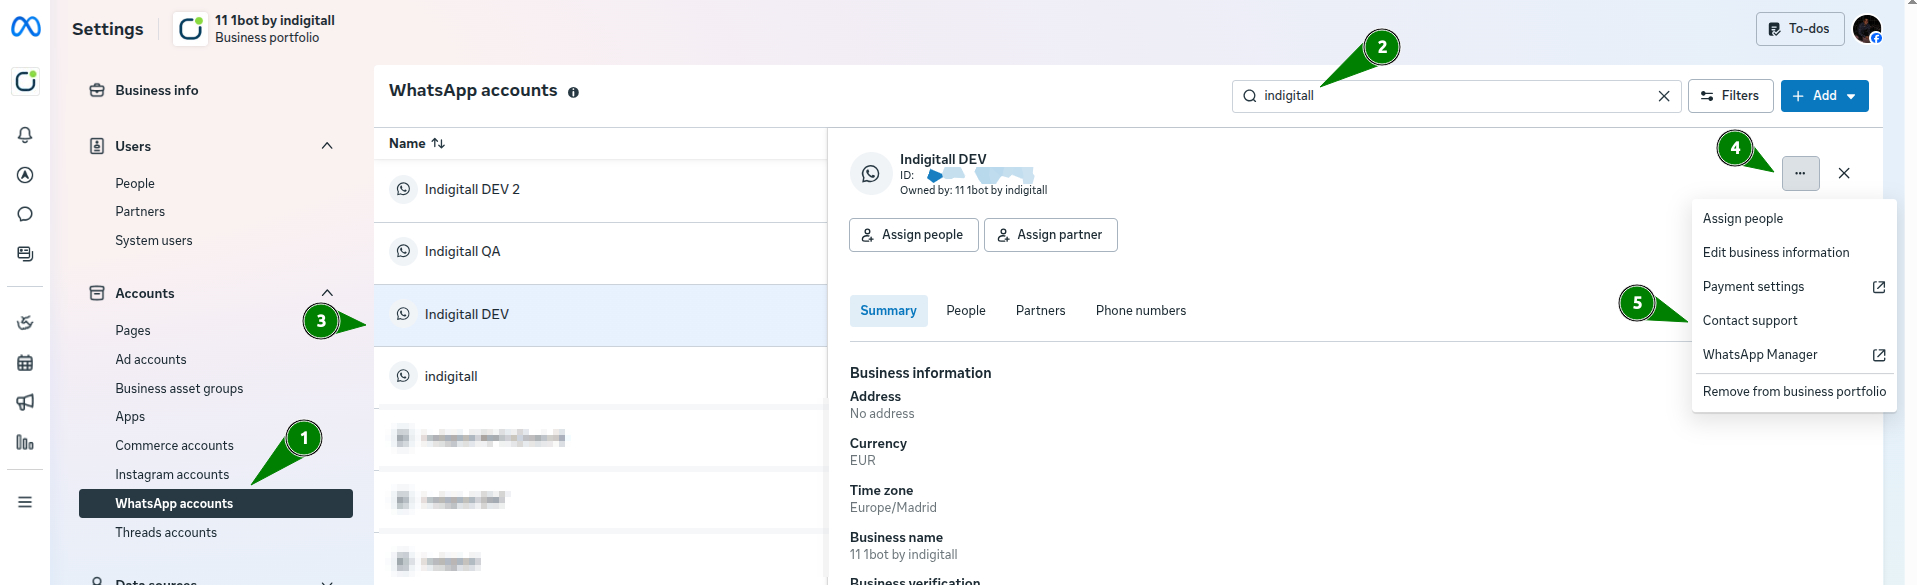This screenshot has height=585, width=1917.
Task: Click the user profile avatar
Action: (x=1867, y=29)
